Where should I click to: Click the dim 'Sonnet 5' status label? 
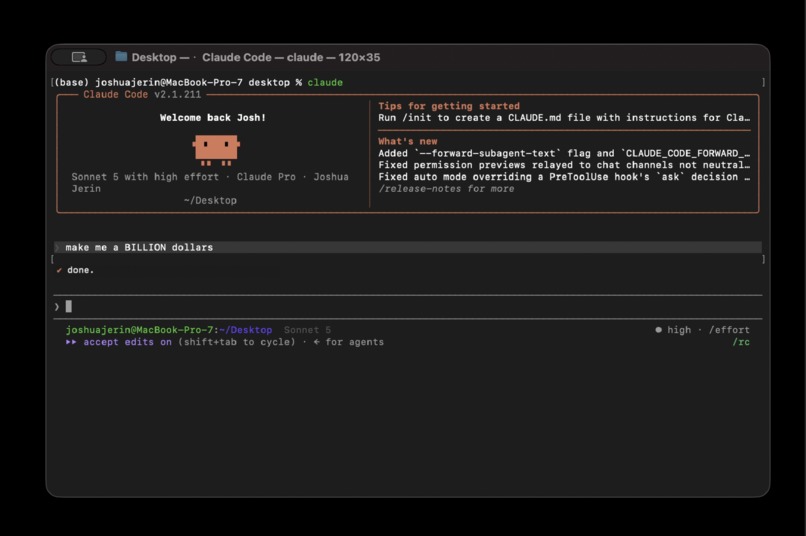(x=307, y=330)
